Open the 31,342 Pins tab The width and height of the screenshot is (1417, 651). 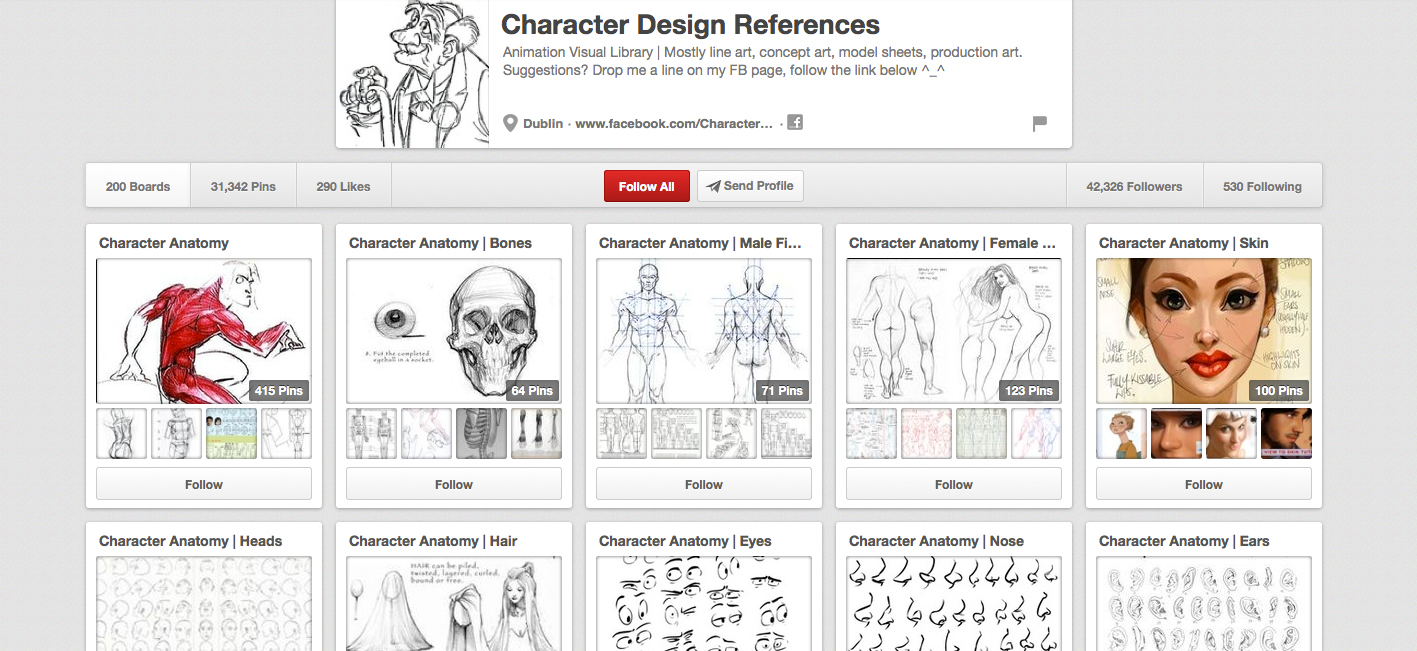tap(243, 186)
